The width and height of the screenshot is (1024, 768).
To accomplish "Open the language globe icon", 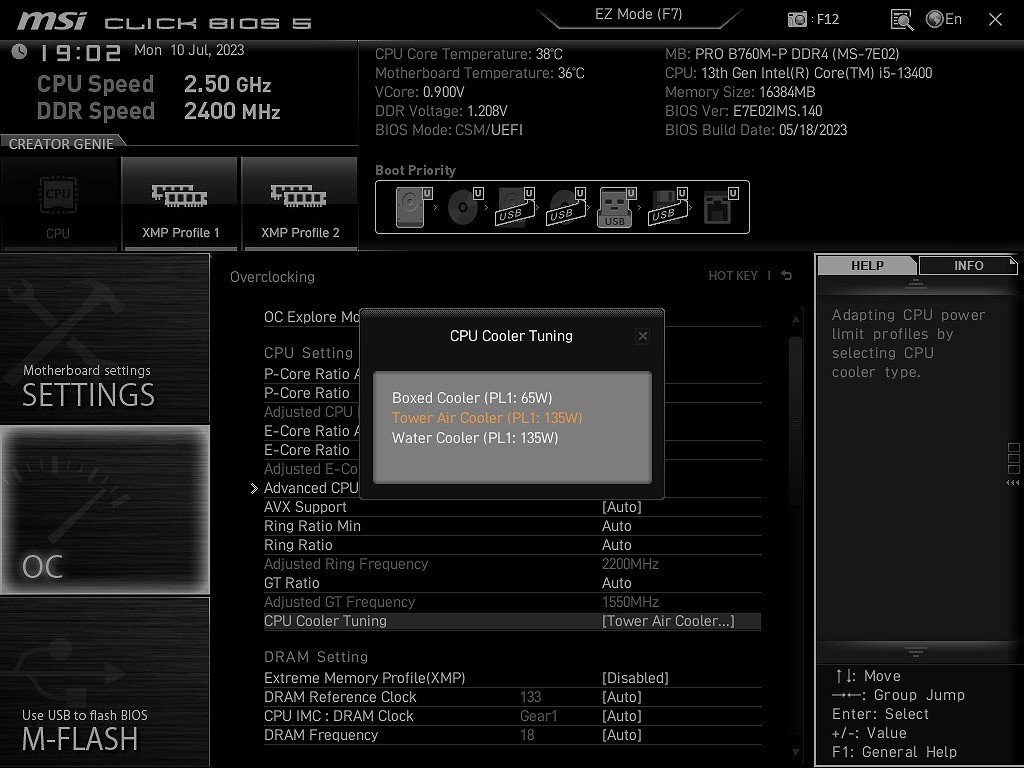I will click(935, 19).
